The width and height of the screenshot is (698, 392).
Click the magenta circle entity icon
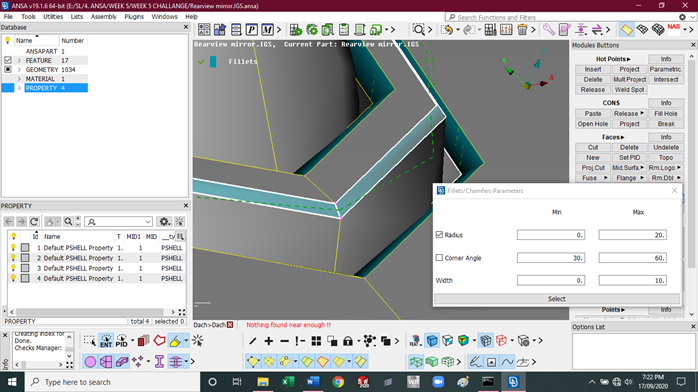click(x=90, y=362)
